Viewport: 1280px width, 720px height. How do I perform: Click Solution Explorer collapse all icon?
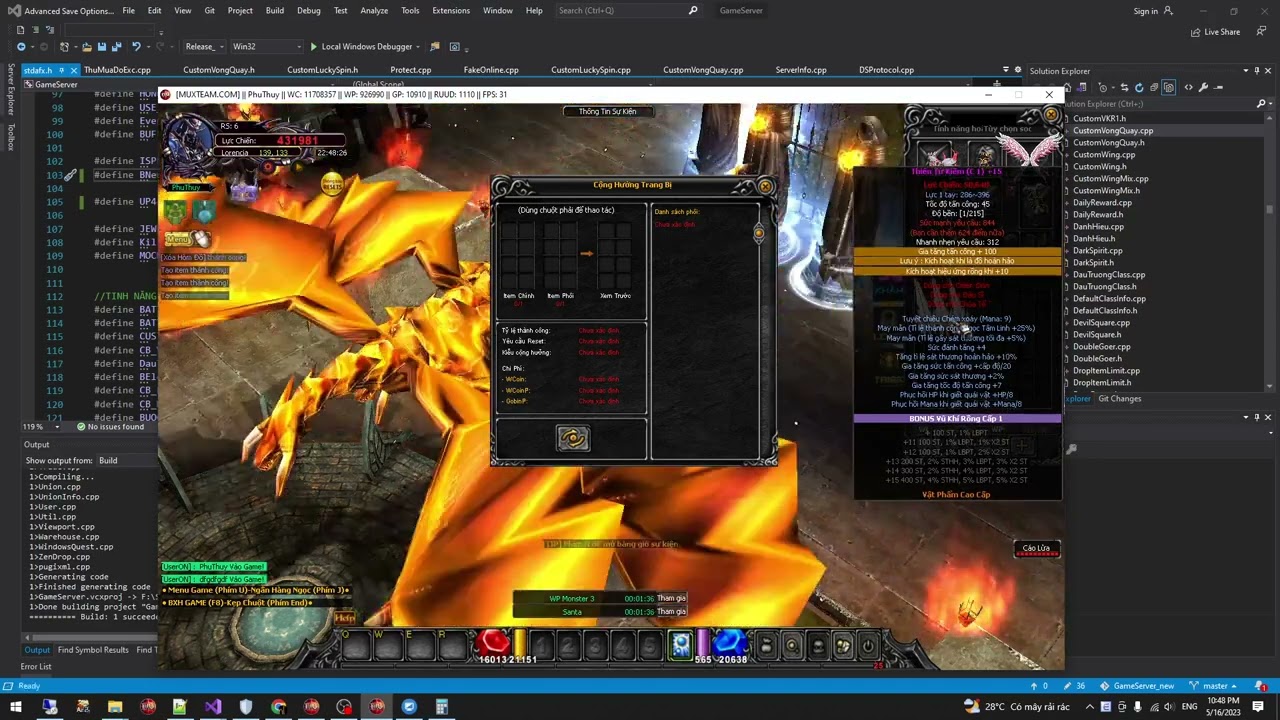(1153, 87)
